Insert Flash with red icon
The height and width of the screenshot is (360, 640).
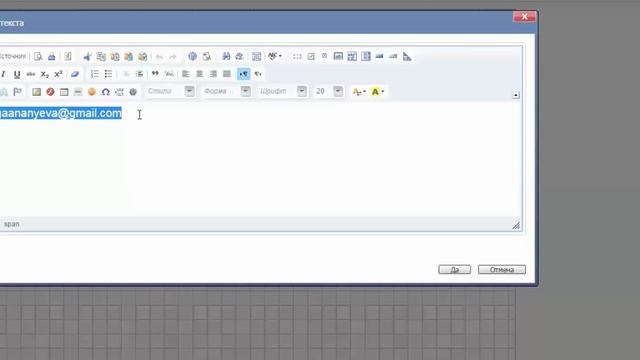50,92
